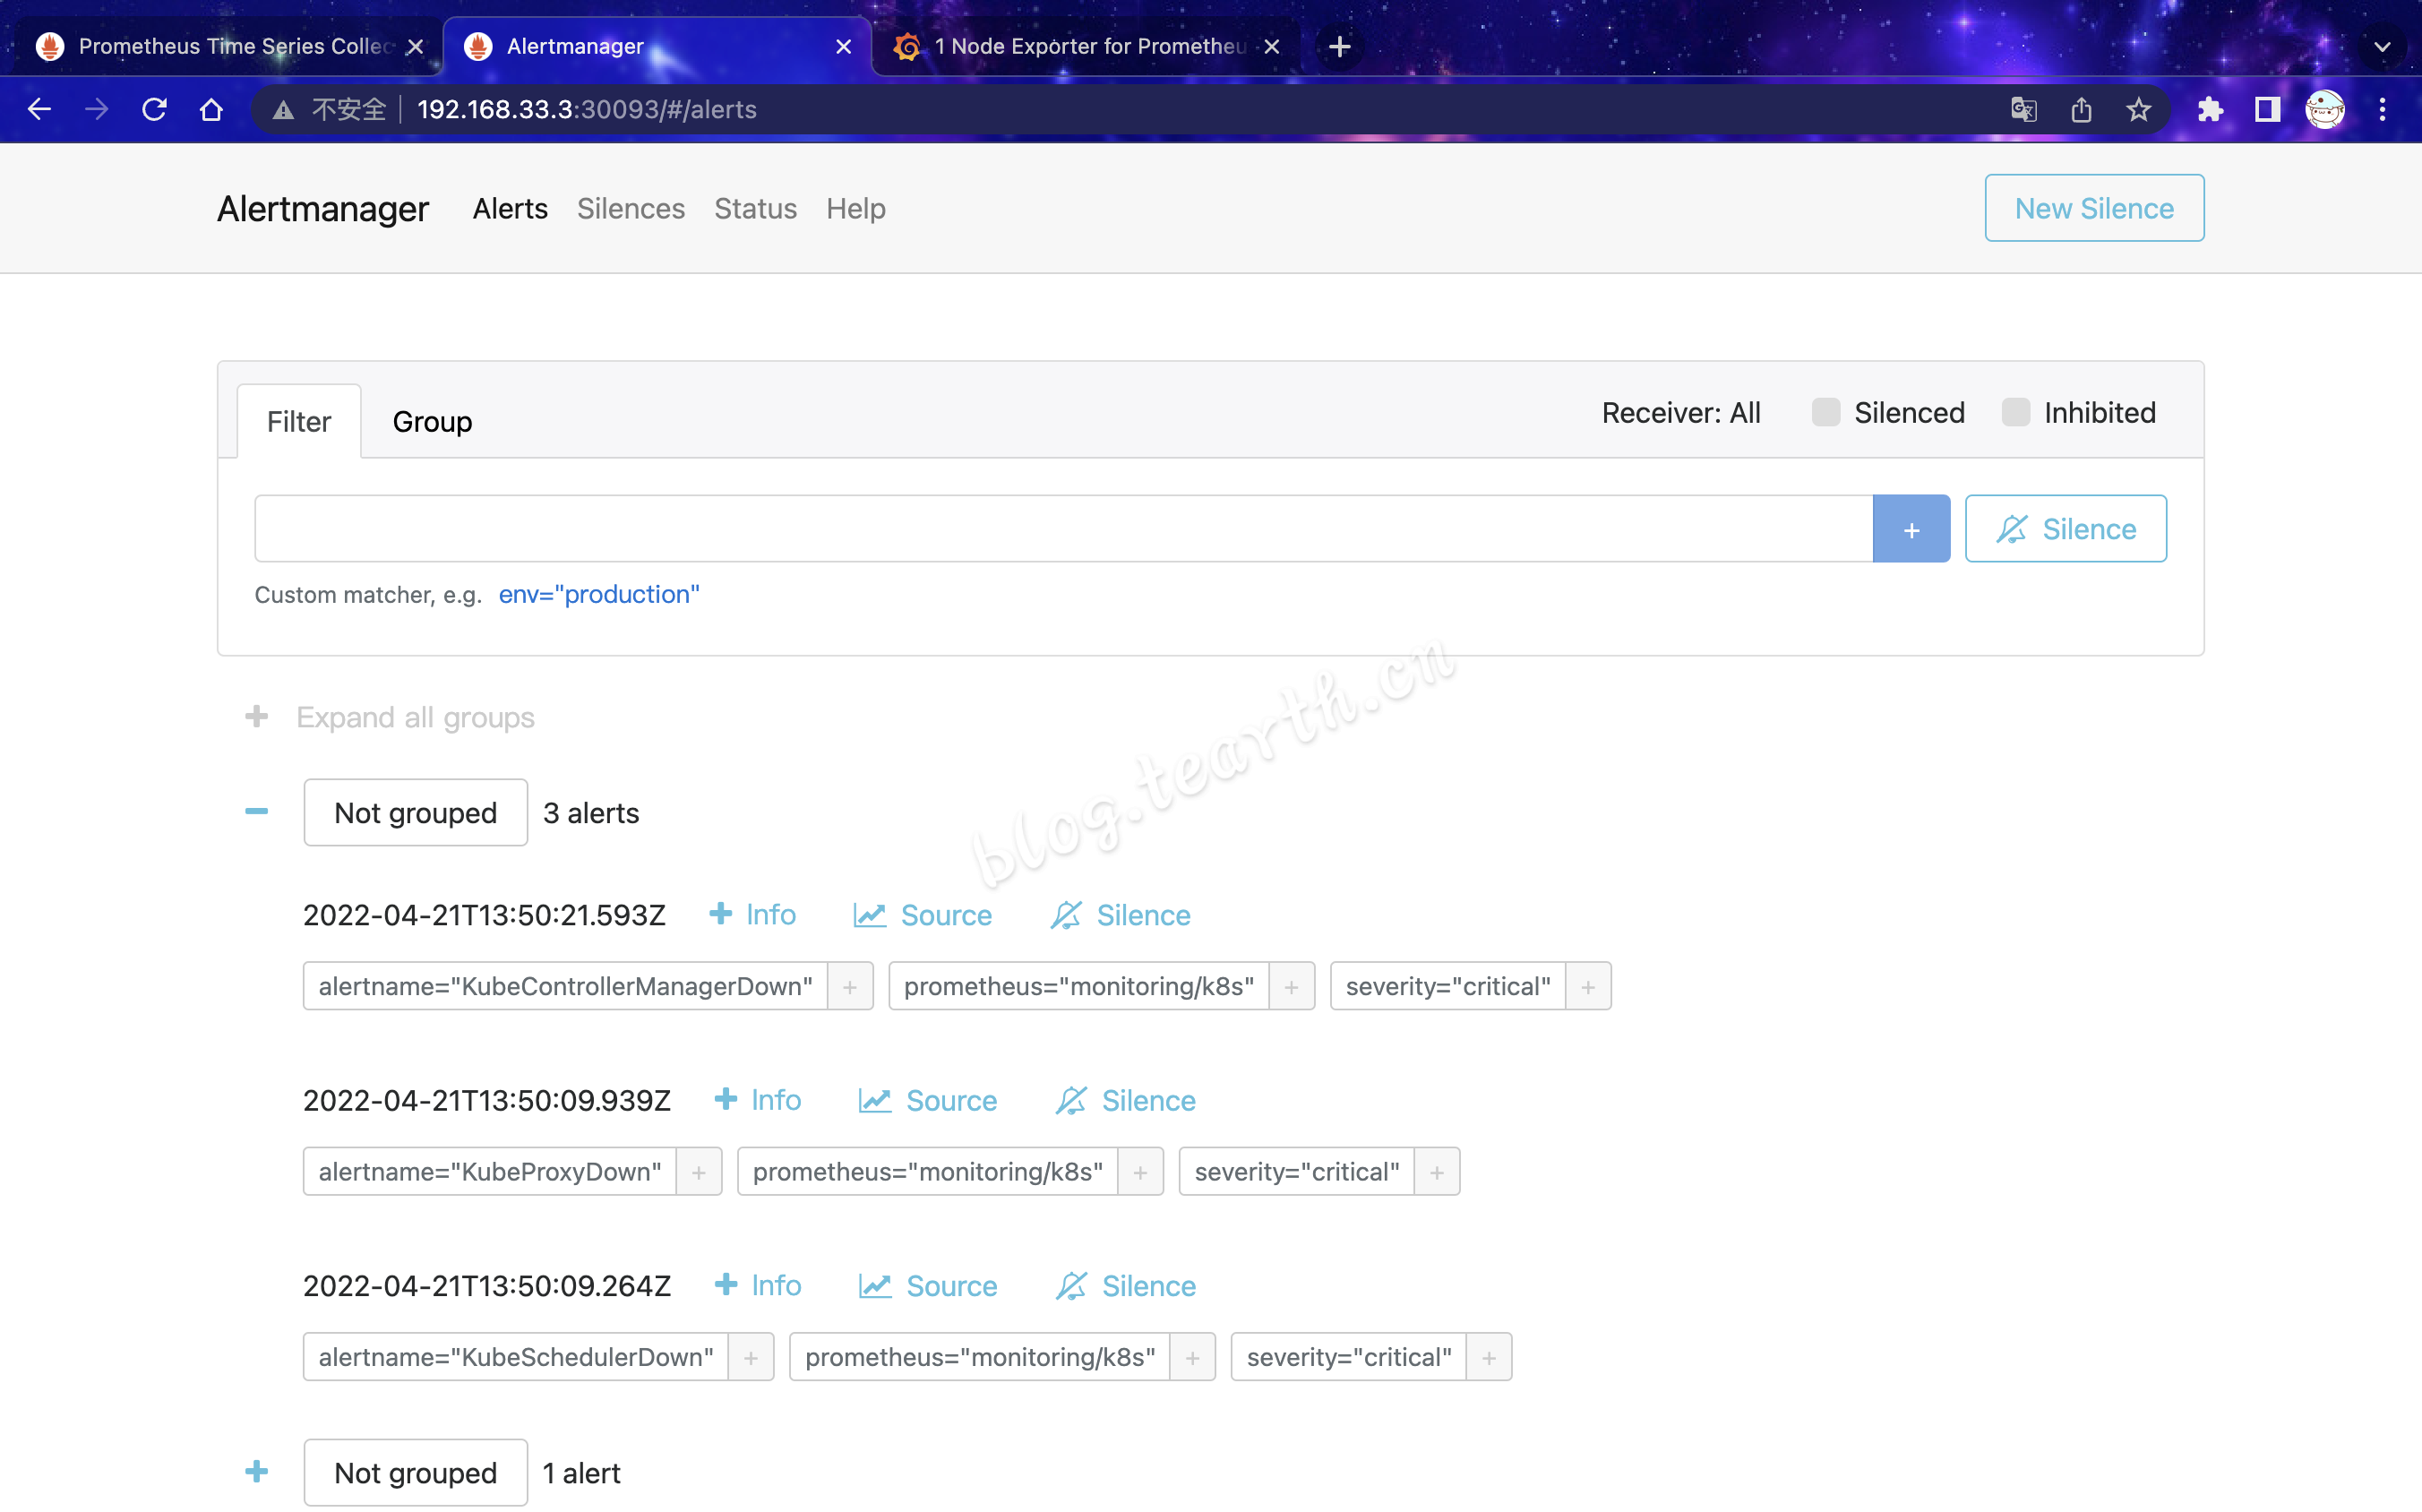Silence the KubeControllerManagerDown alert
The height and width of the screenshot is (1512, 2422).
(1120, 914)
